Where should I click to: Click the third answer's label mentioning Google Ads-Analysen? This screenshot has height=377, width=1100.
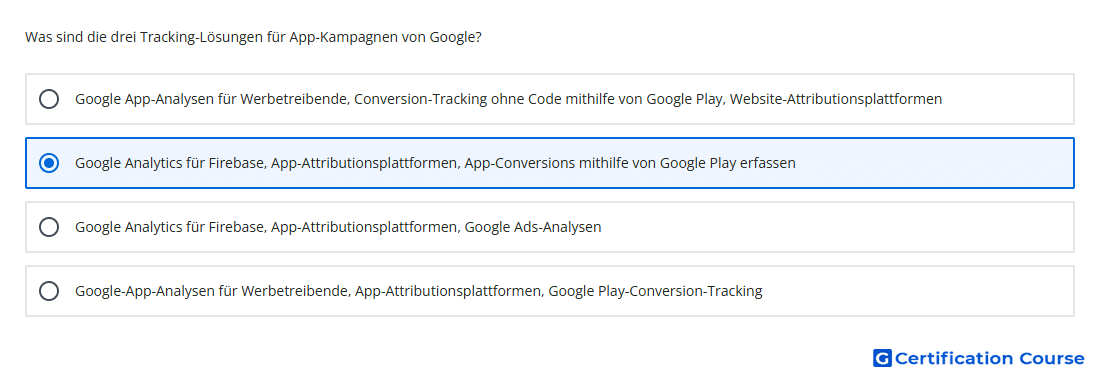pyautogui.click(x=338, y=227)
